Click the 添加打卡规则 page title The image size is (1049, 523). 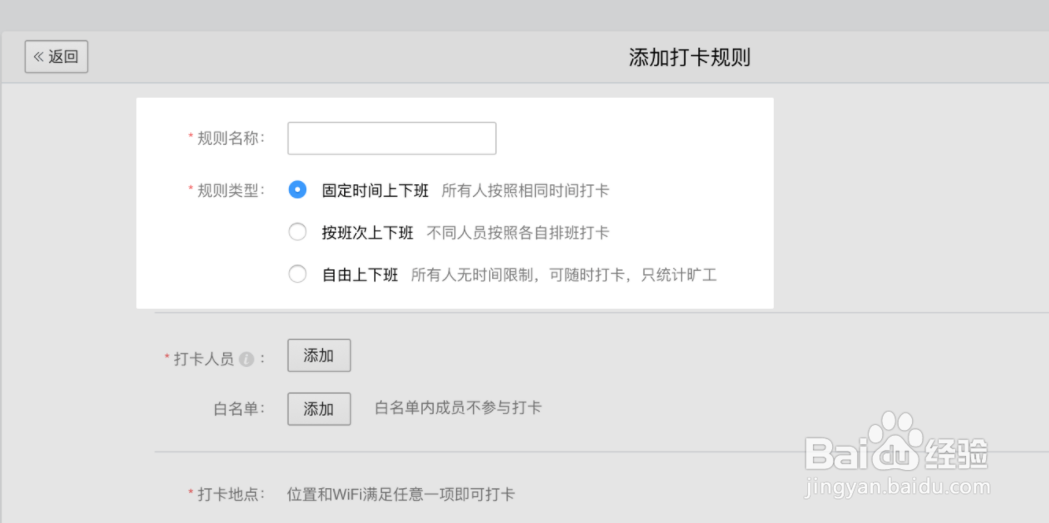[690, 58]
